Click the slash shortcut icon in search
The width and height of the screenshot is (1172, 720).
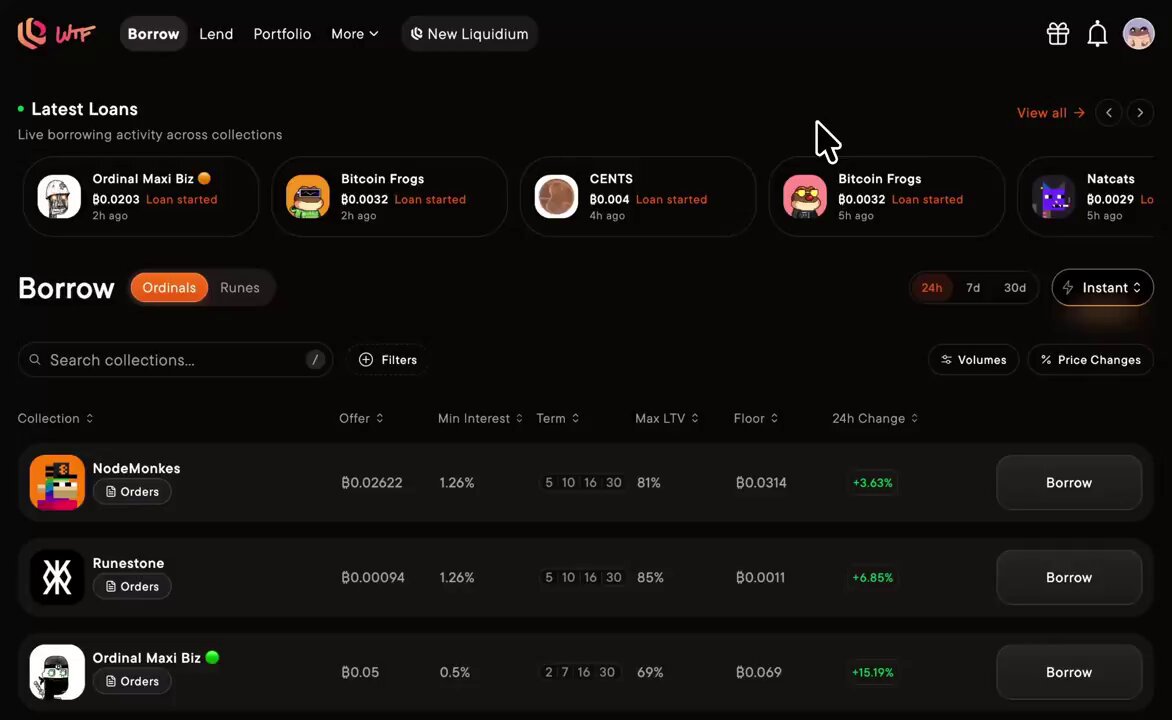tap(315, 360)
